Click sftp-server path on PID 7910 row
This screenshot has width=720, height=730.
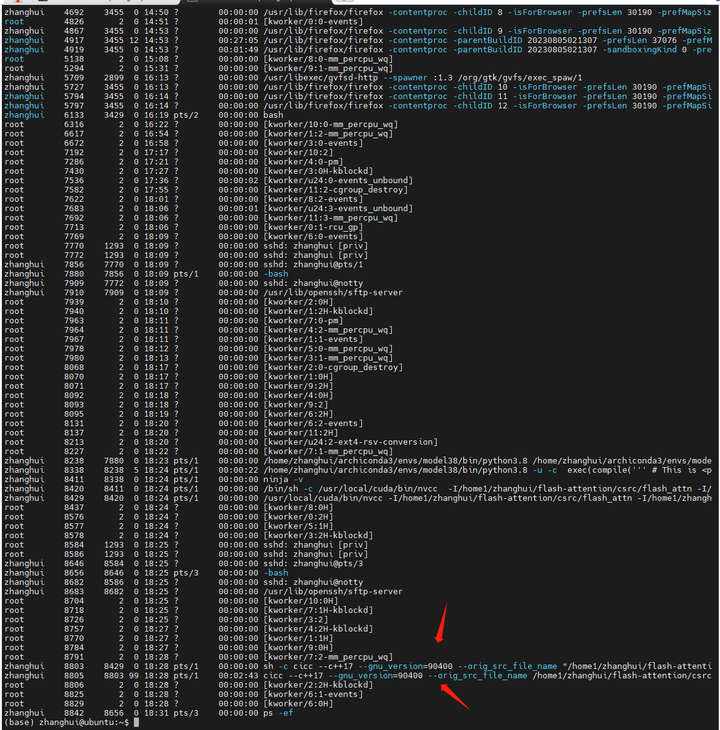pos(333,292)
